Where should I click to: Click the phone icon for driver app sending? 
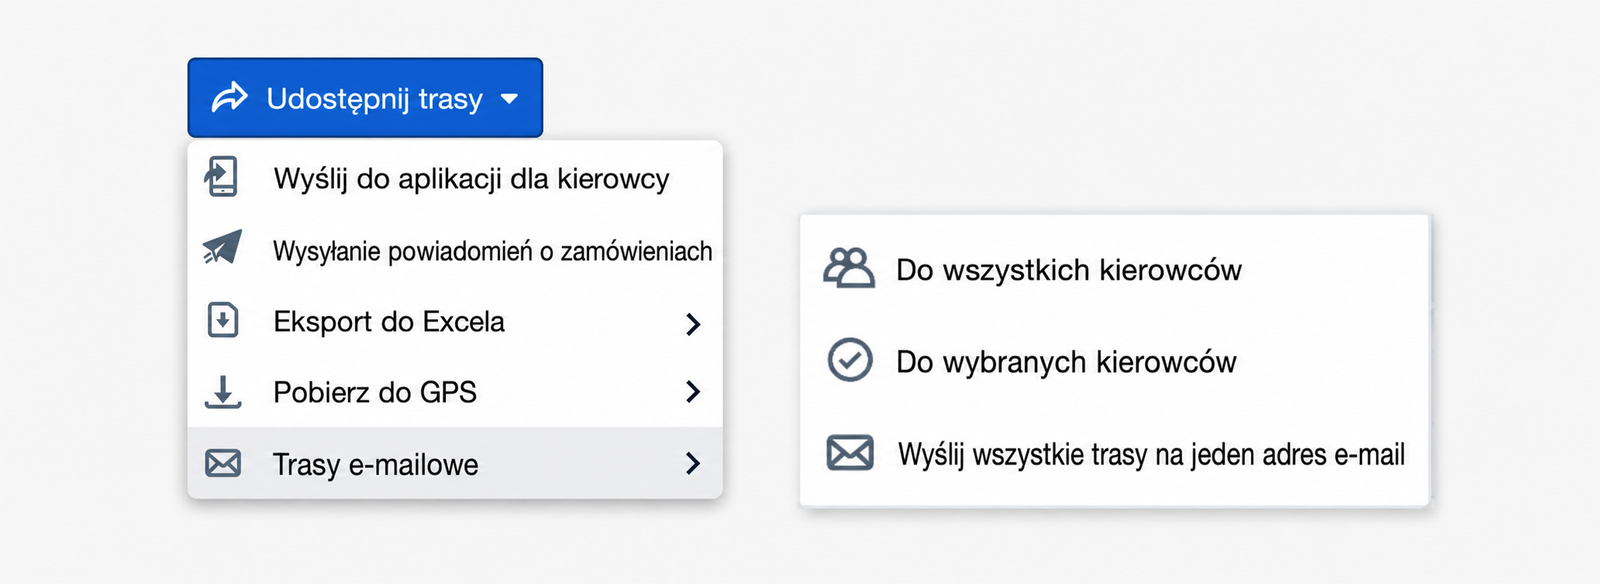click(x=222, y=177)
